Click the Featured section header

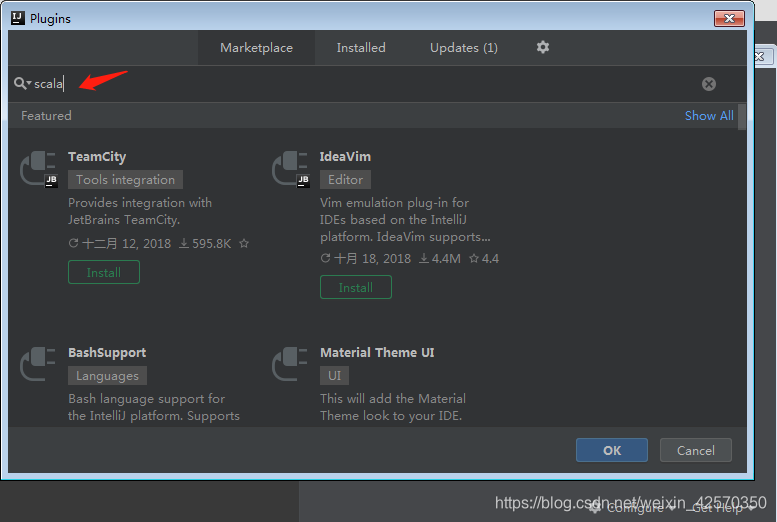tap(46, 116)
